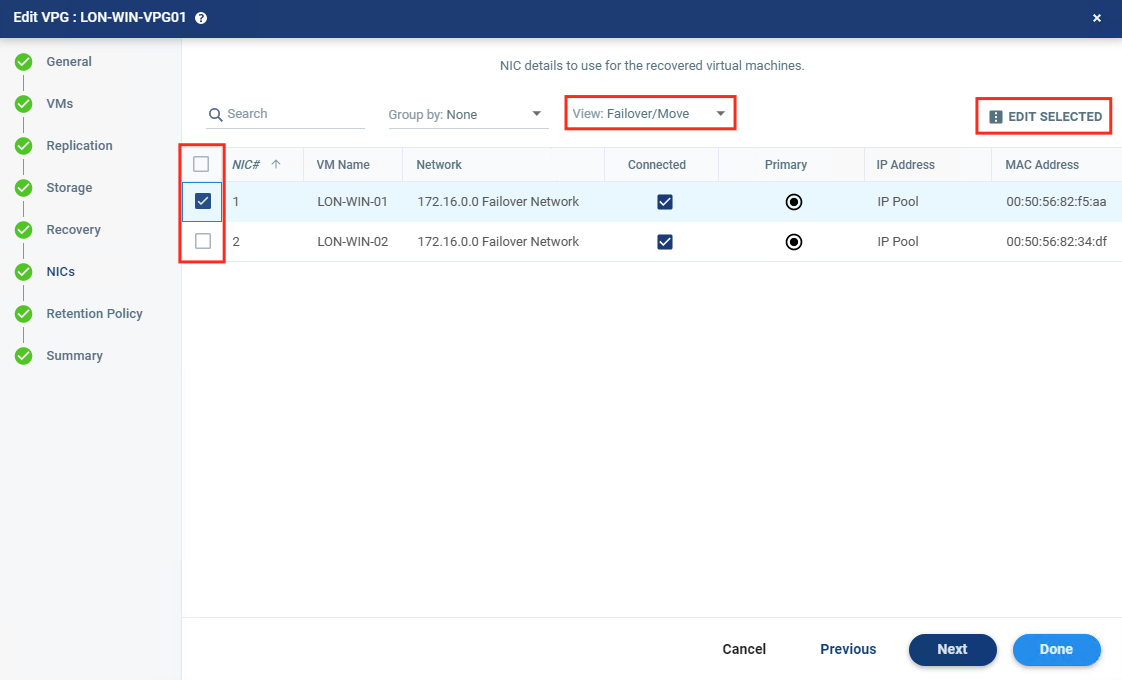
Task: Toggle the select-all header checkbox
Action: pos(201,164)
